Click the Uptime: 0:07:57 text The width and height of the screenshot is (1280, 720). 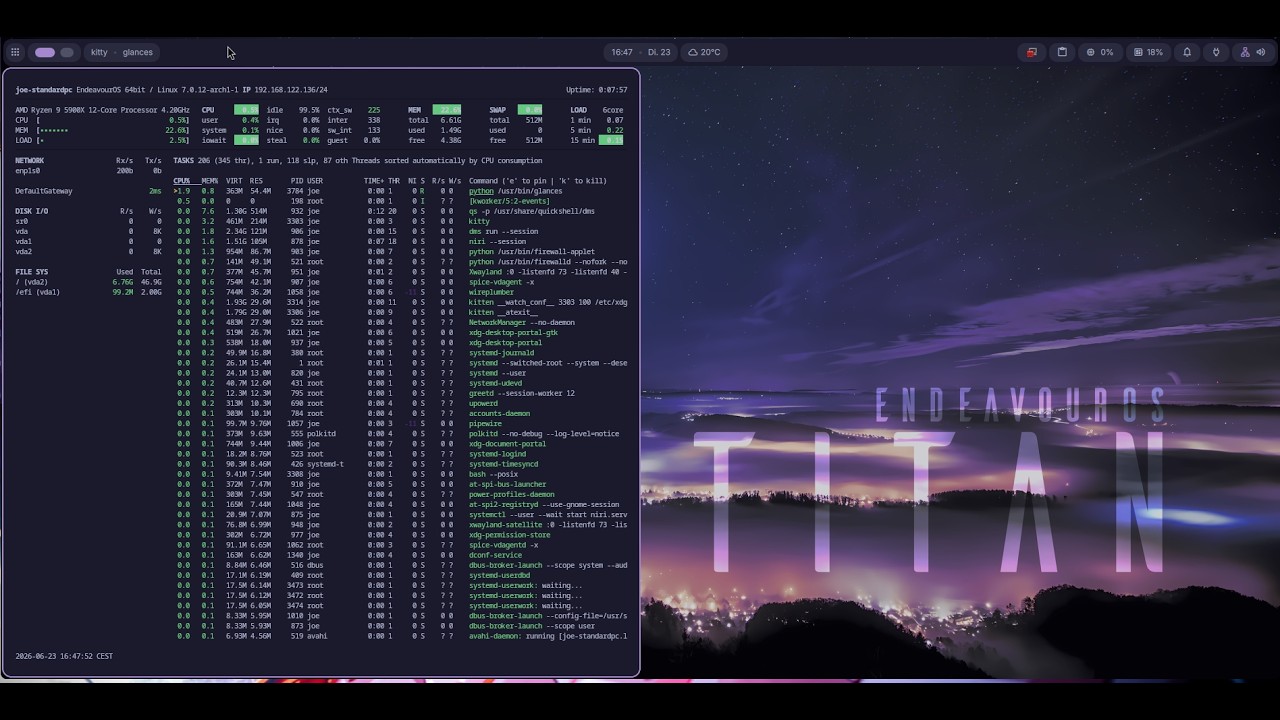tap(597, 90)
